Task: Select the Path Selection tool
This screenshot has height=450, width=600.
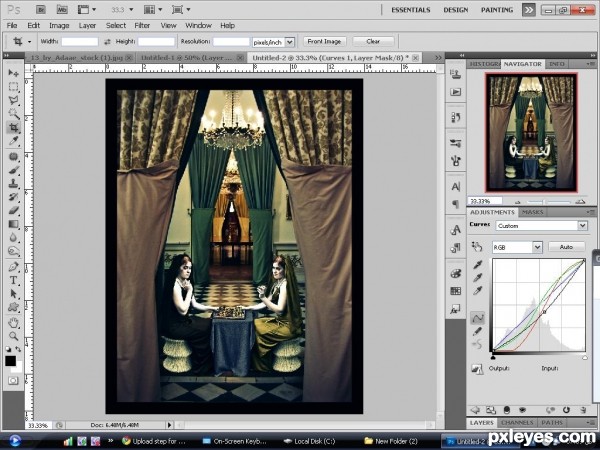Action: [x=13, y=293]
